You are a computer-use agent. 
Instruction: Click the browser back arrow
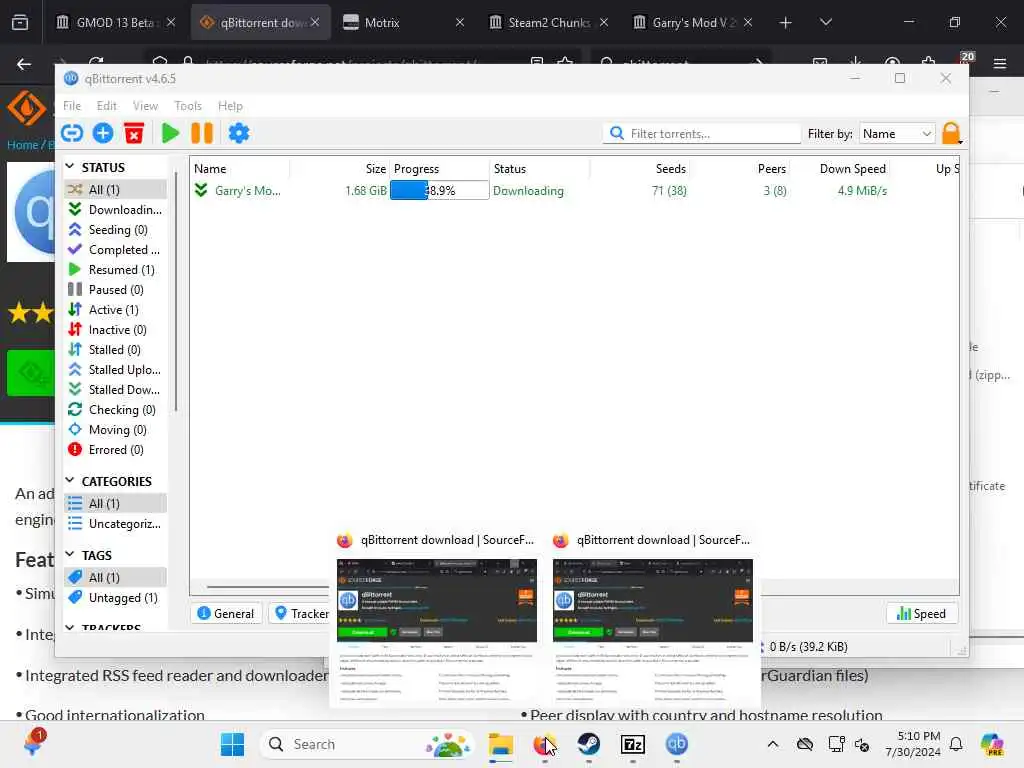[24, 64]
